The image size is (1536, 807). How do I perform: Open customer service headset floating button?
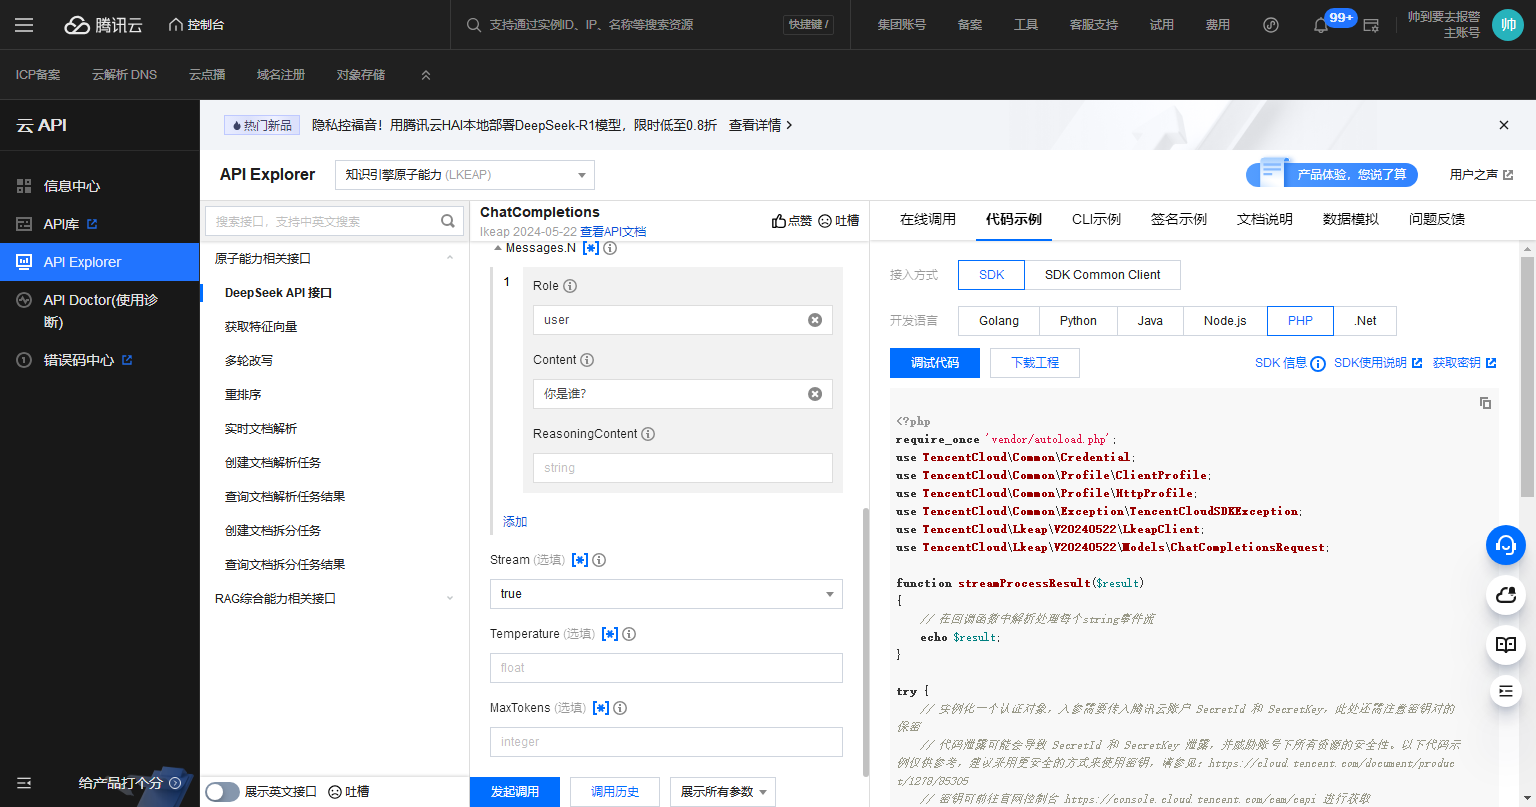click(1506, 545)
